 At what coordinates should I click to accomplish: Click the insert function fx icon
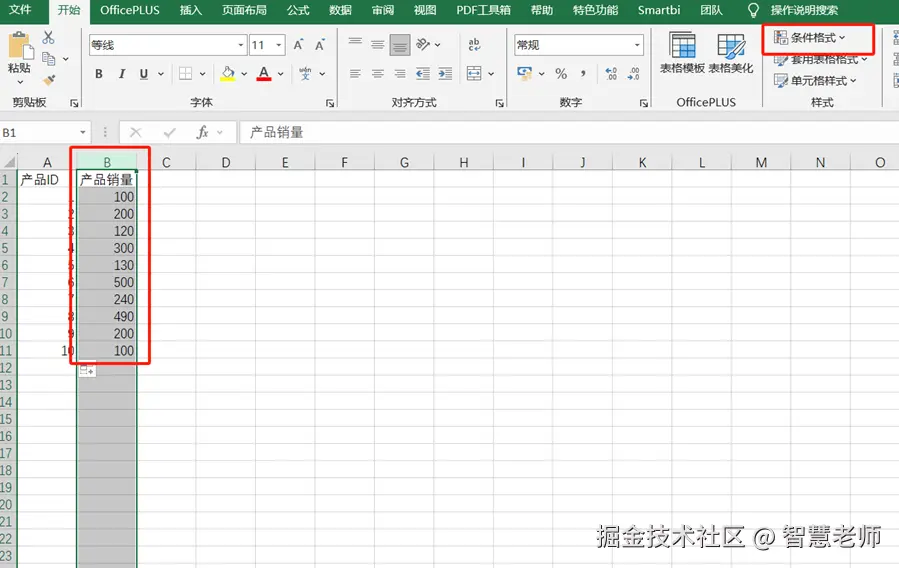202,132
